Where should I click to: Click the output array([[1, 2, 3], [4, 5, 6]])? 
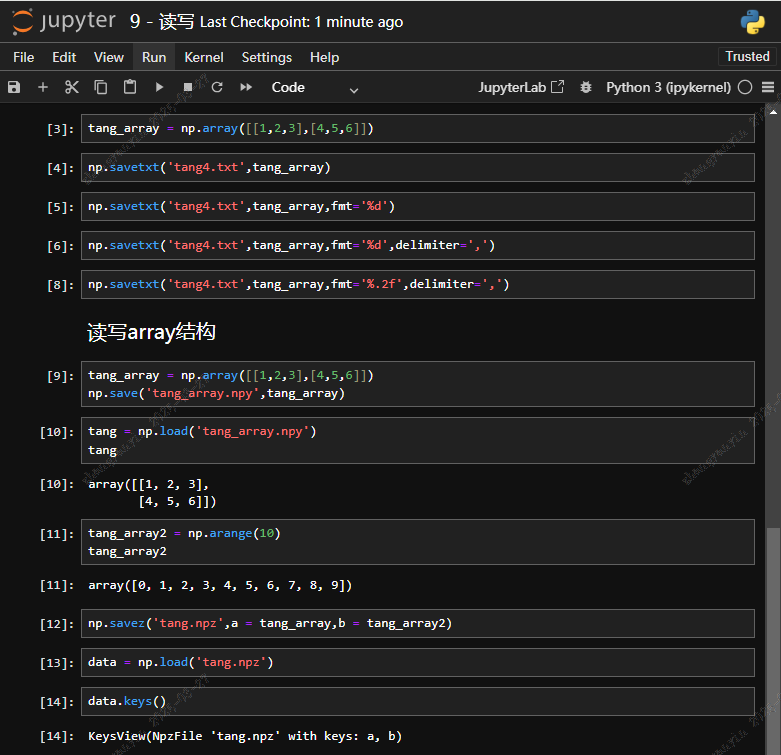pos(152,493)
